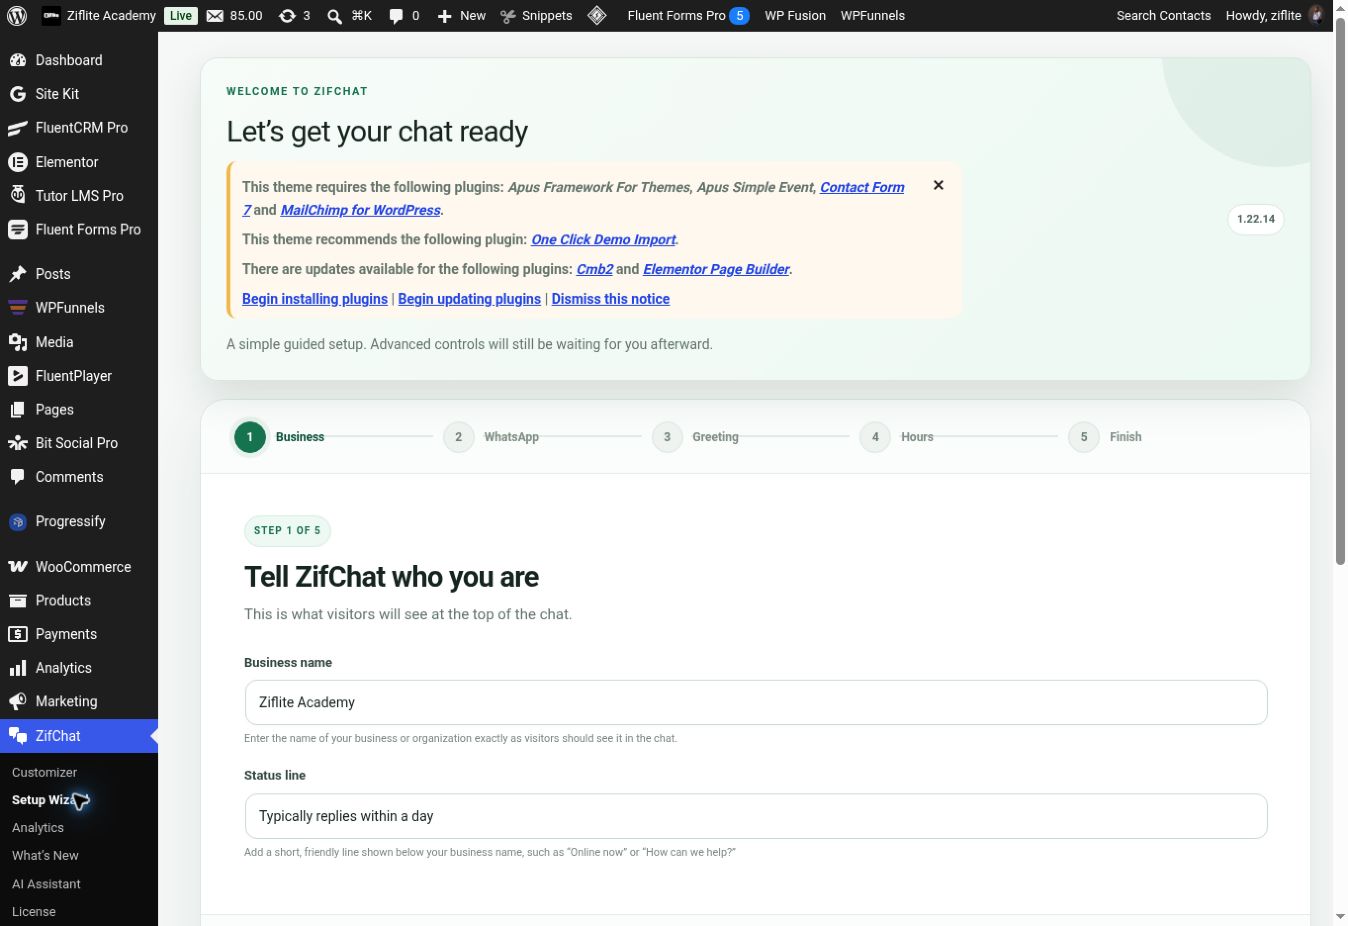The image size is (1348, 926).
Task: Open the Analytics bar chart icon
Action: (x=17, y=668)
